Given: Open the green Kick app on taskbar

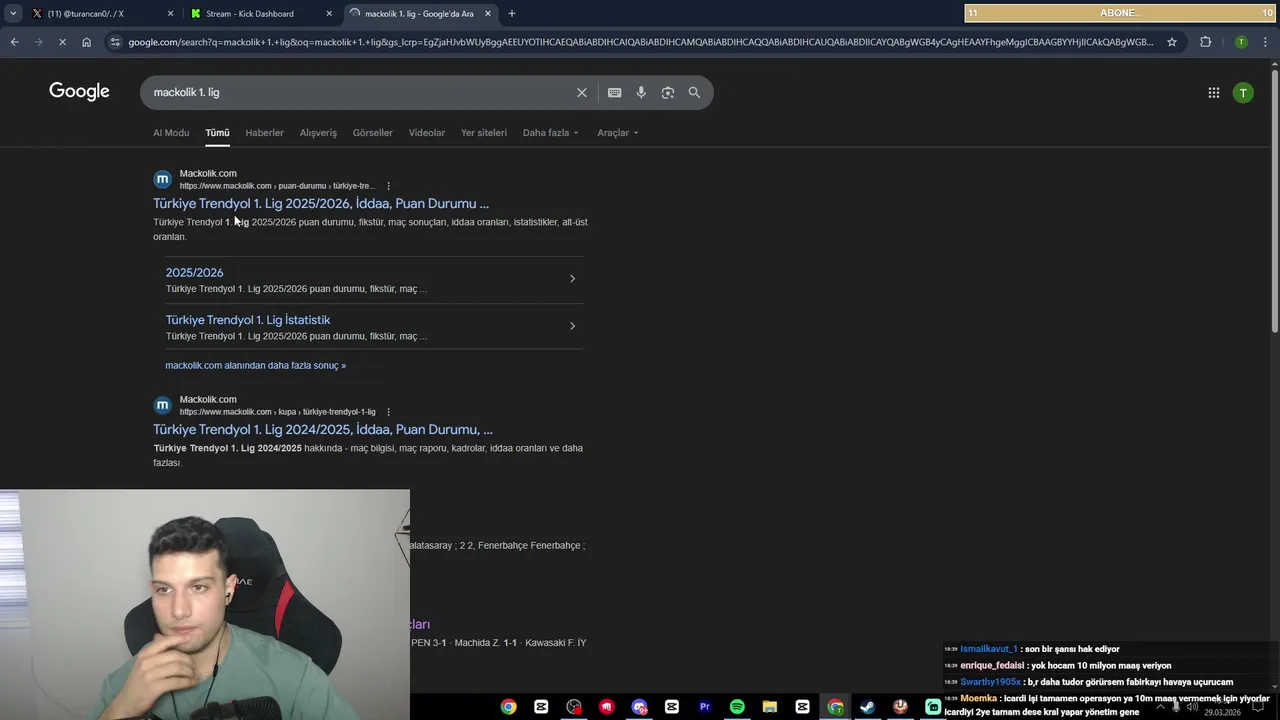Looking at the screenshot, I should [933, 707].
